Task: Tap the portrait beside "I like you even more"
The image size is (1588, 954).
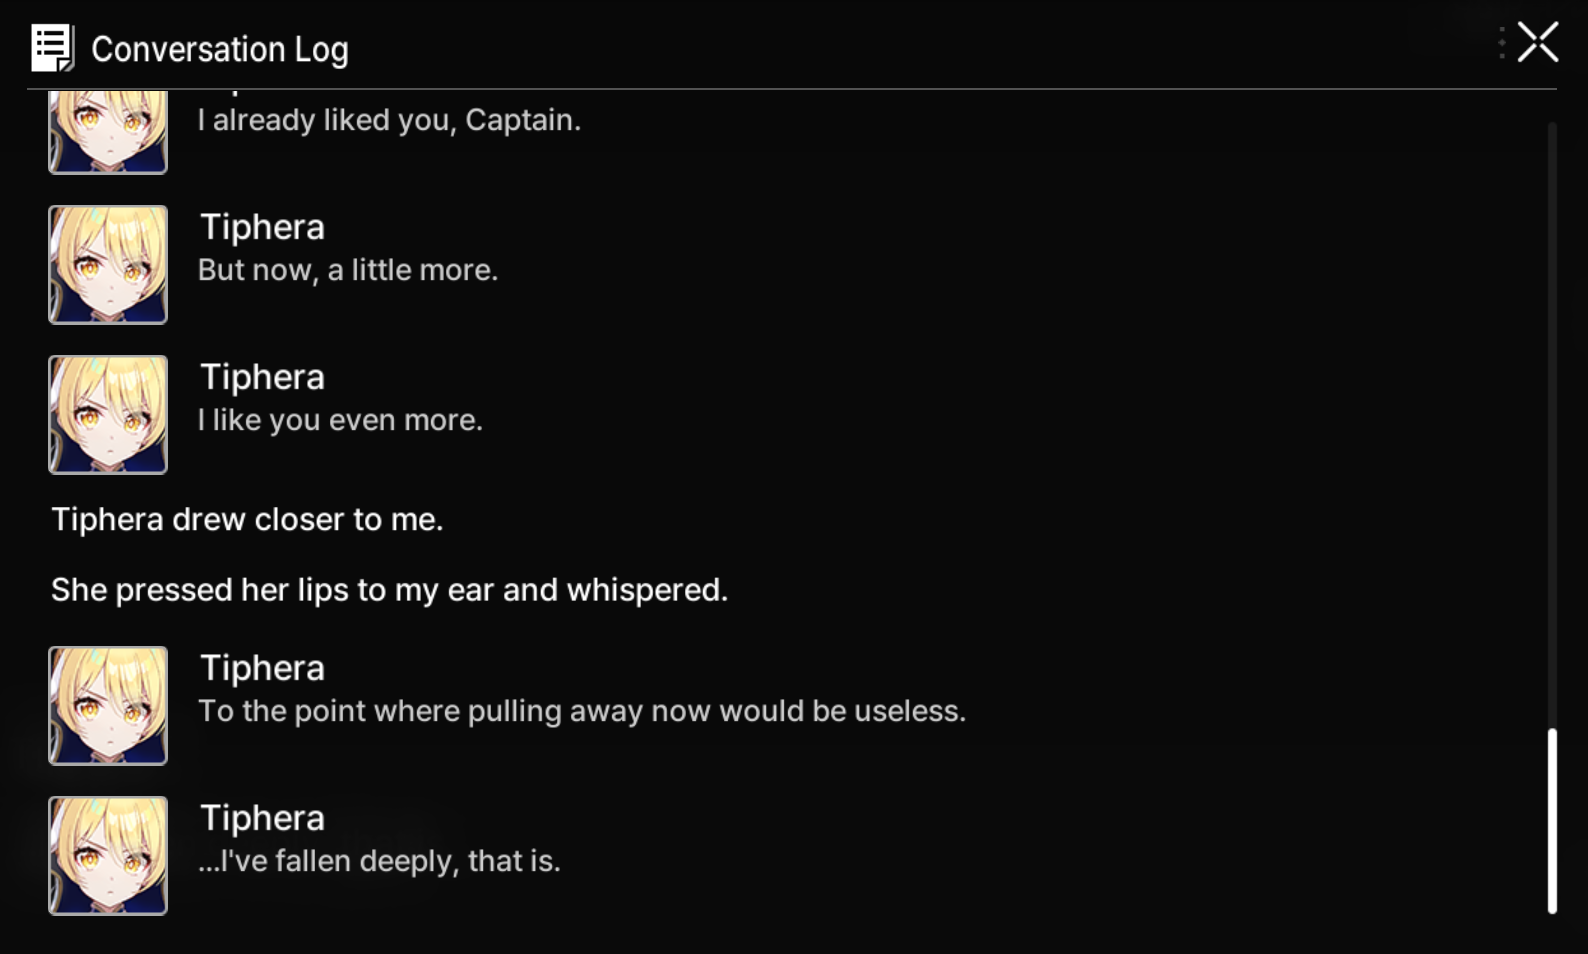Action: pyautogui.click(x=108, y=415)
